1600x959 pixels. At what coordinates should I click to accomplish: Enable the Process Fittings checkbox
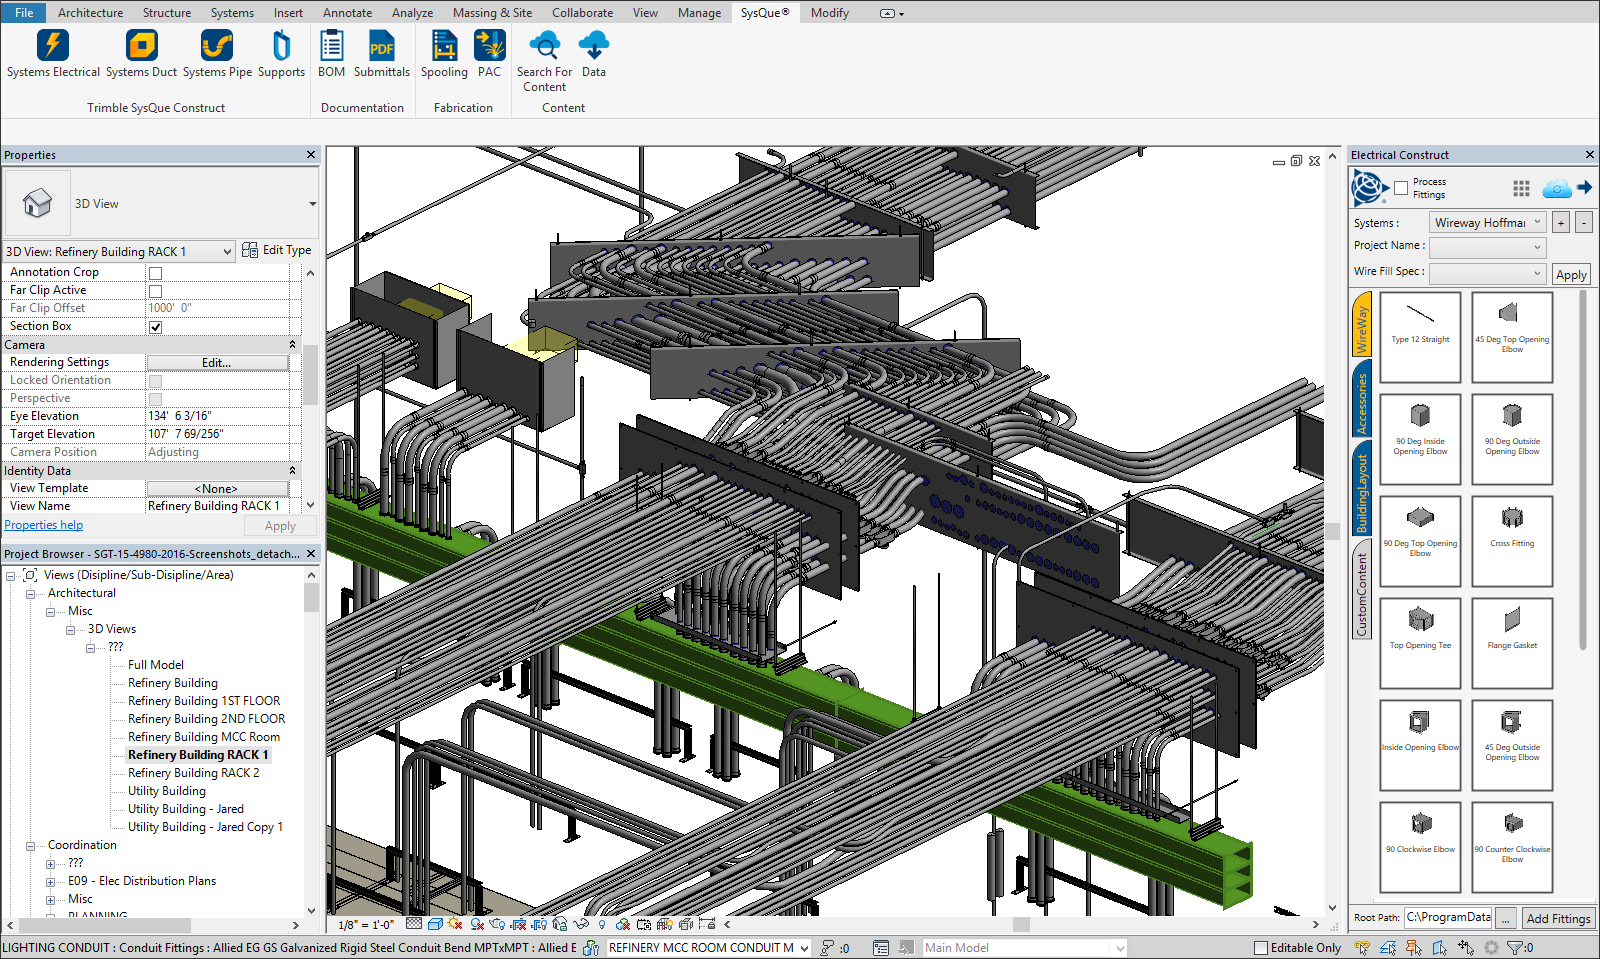click(1401, 188)
